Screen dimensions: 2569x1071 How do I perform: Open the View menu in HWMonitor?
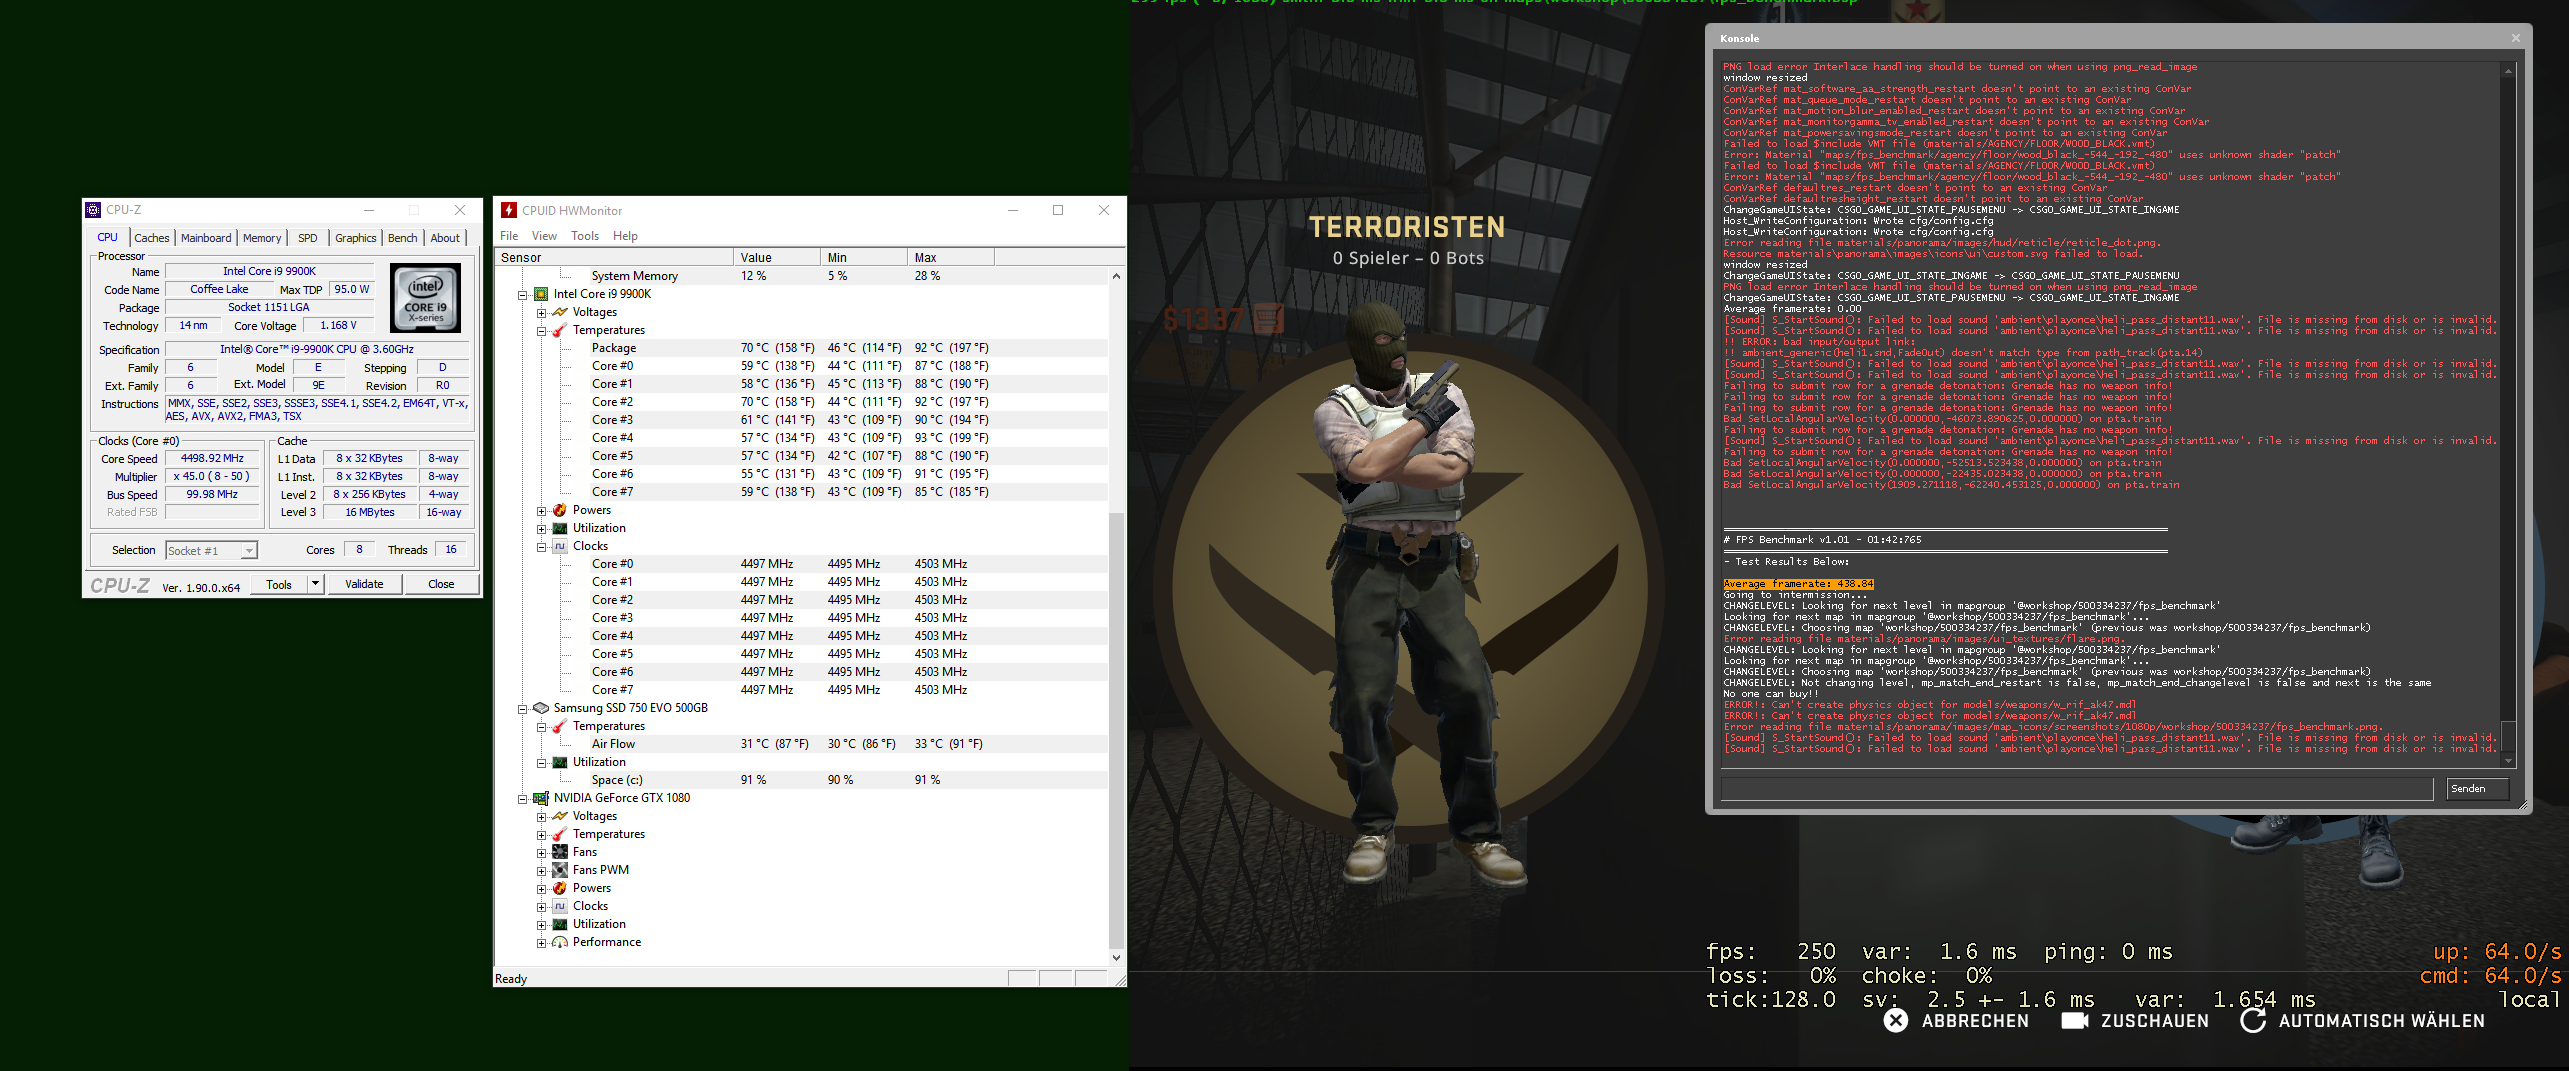[544, 236]
